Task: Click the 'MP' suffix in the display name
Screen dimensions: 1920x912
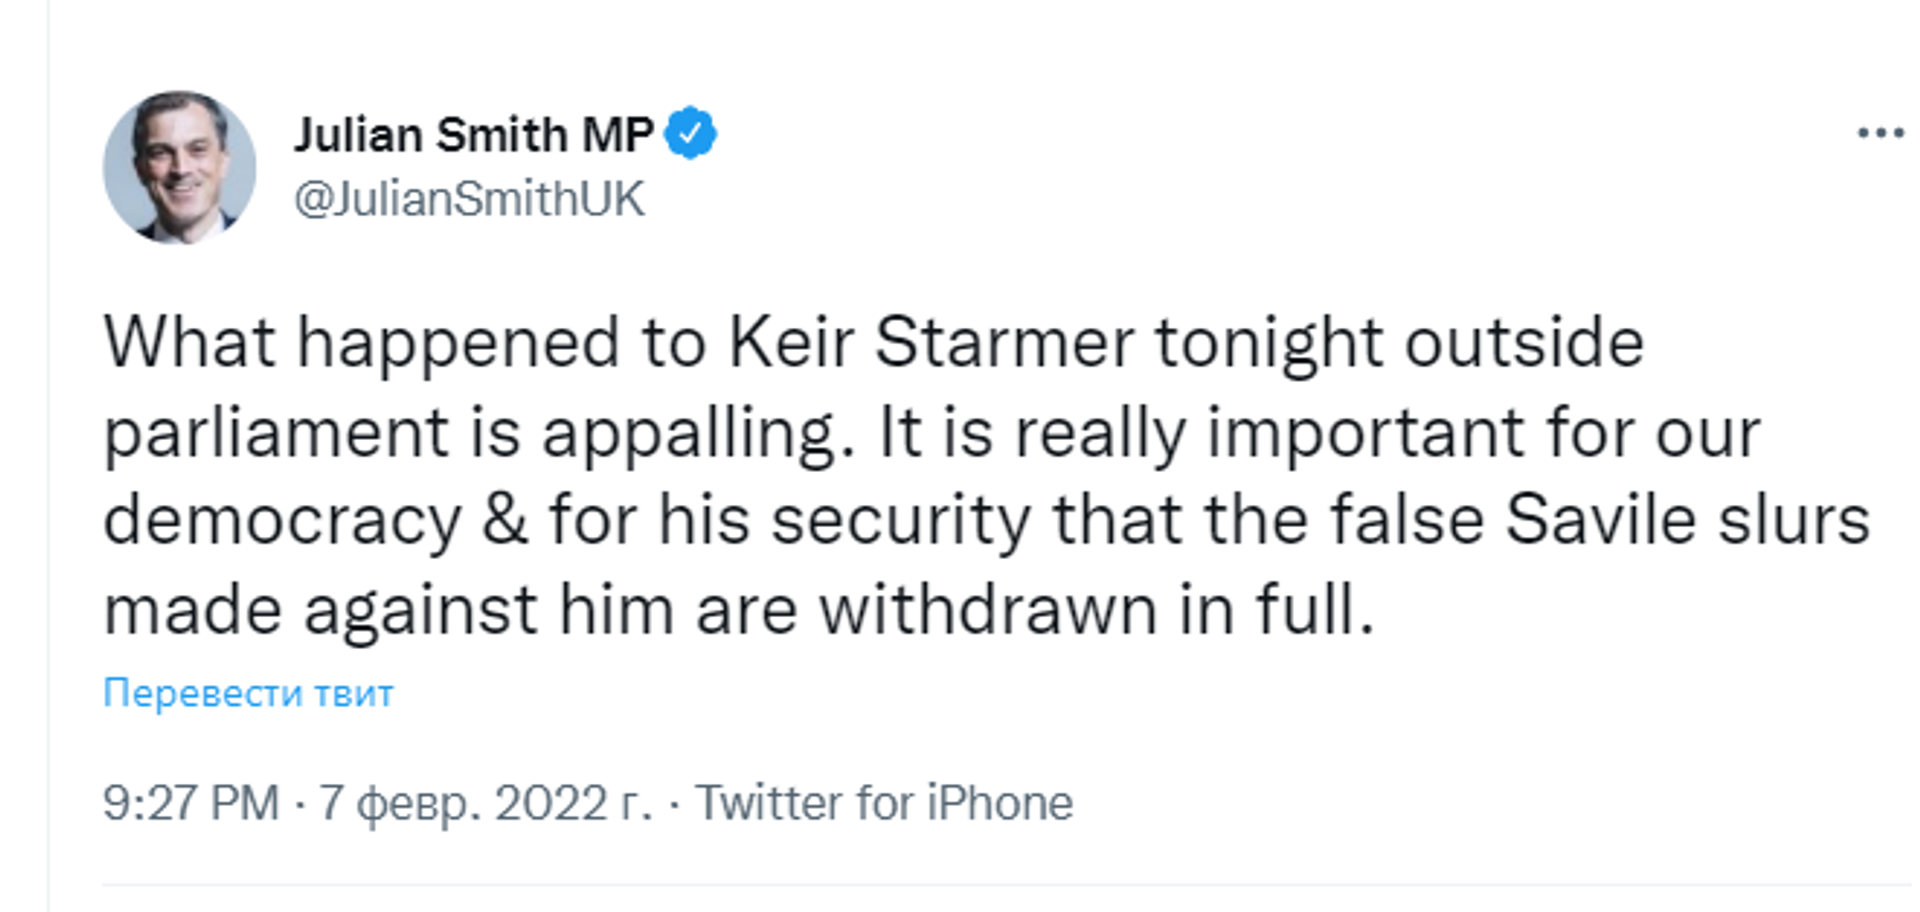Action: tap(617, 134)
